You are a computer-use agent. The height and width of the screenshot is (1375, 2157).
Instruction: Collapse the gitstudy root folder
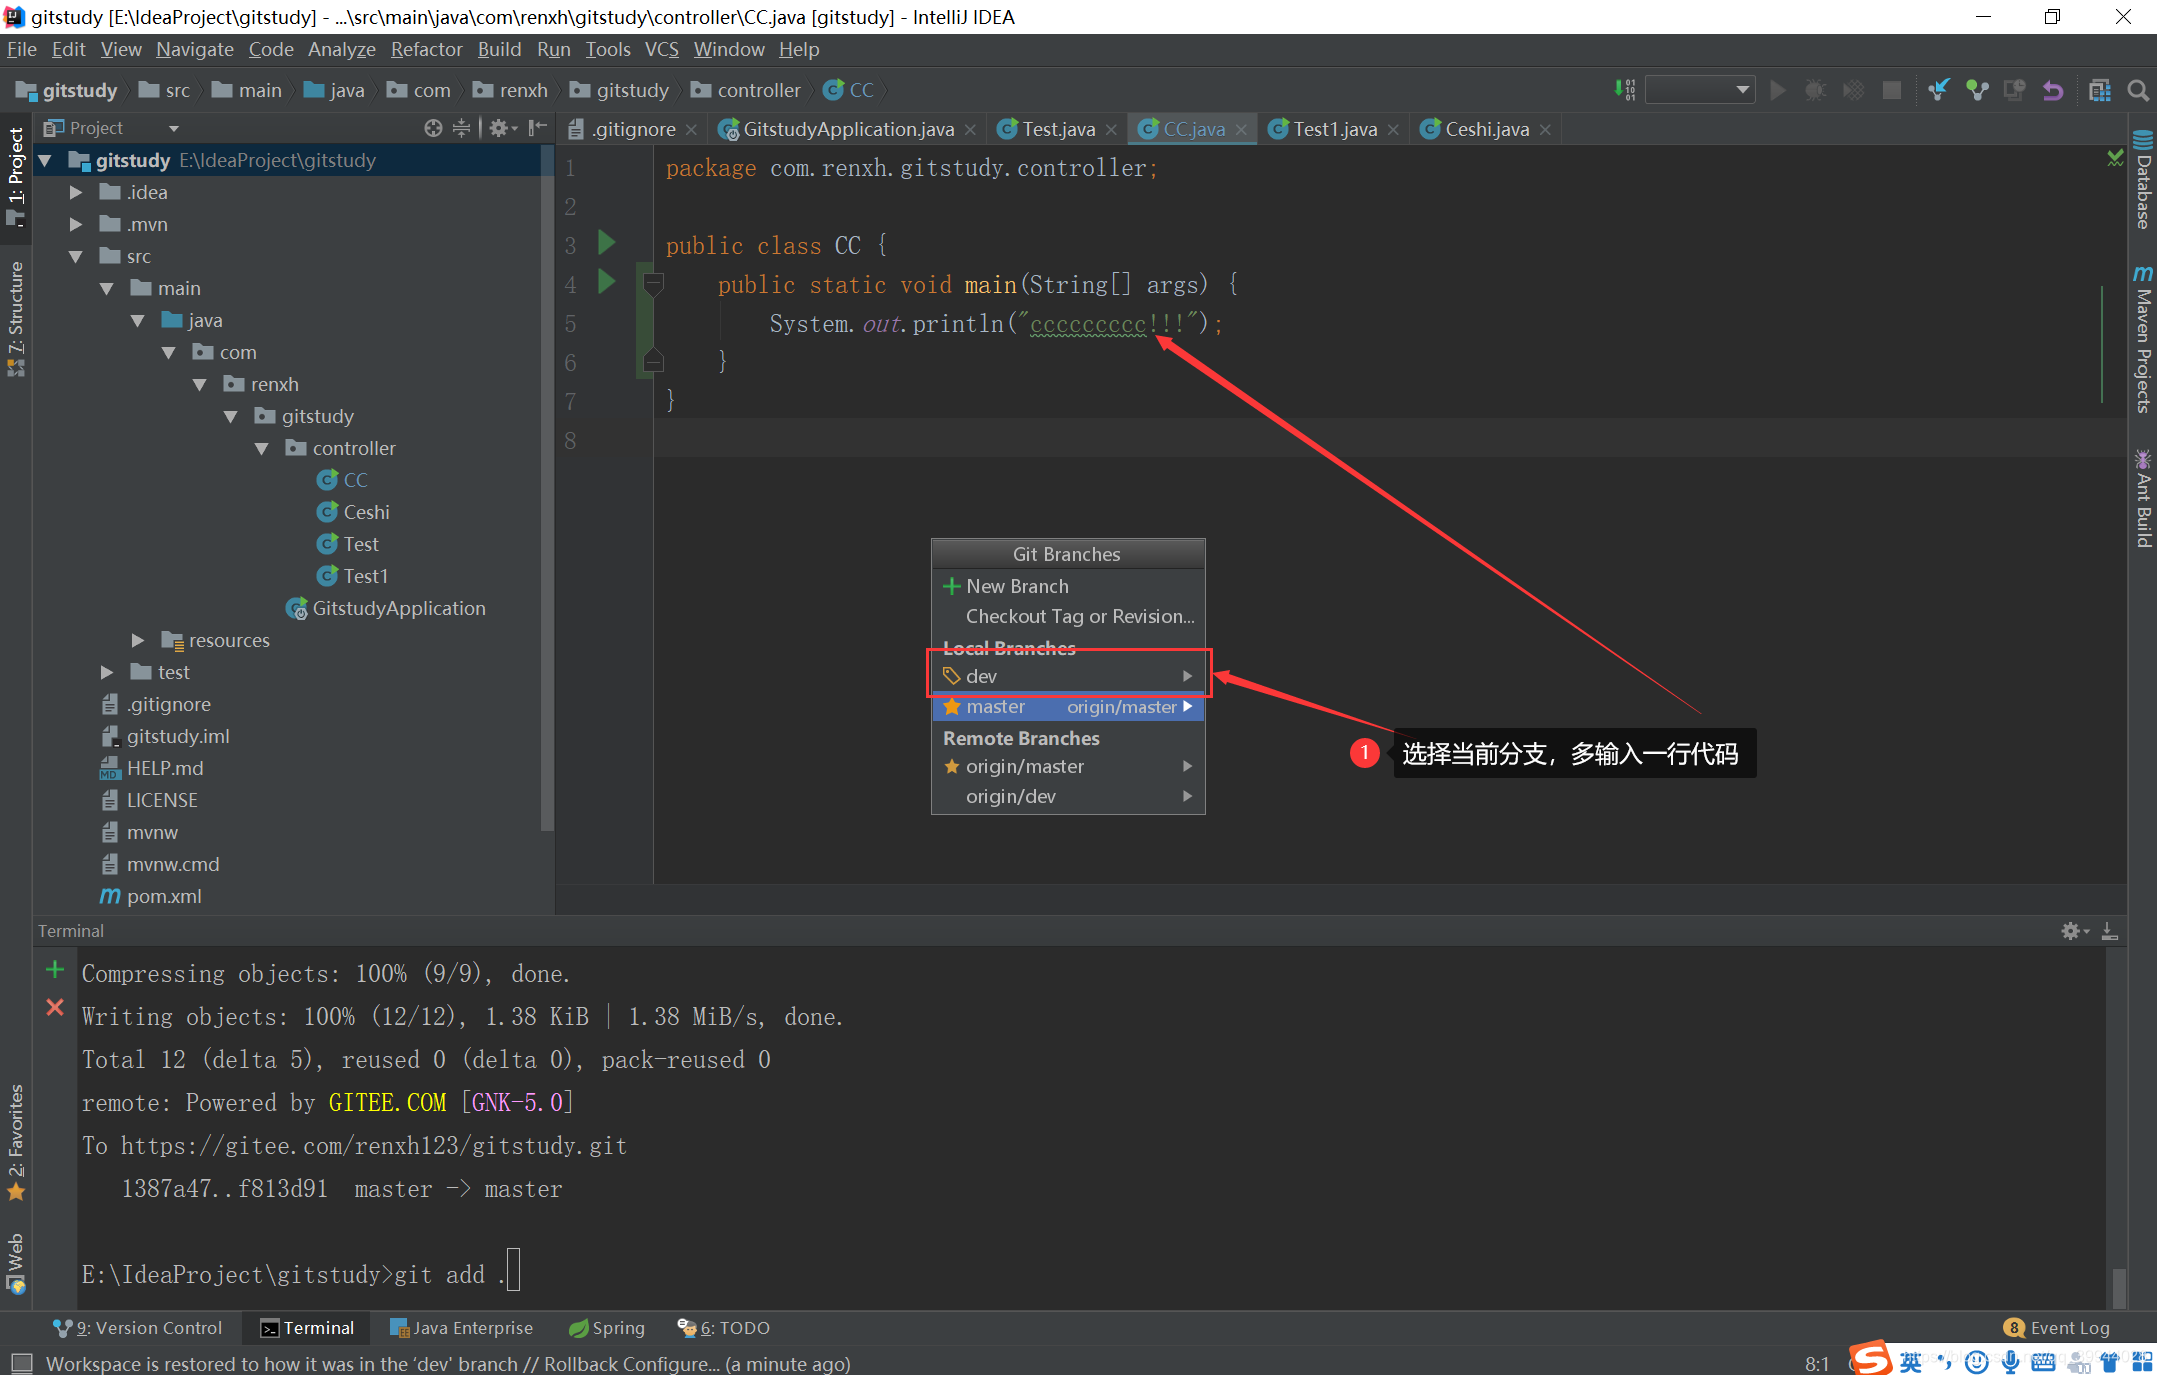[46, 160]
